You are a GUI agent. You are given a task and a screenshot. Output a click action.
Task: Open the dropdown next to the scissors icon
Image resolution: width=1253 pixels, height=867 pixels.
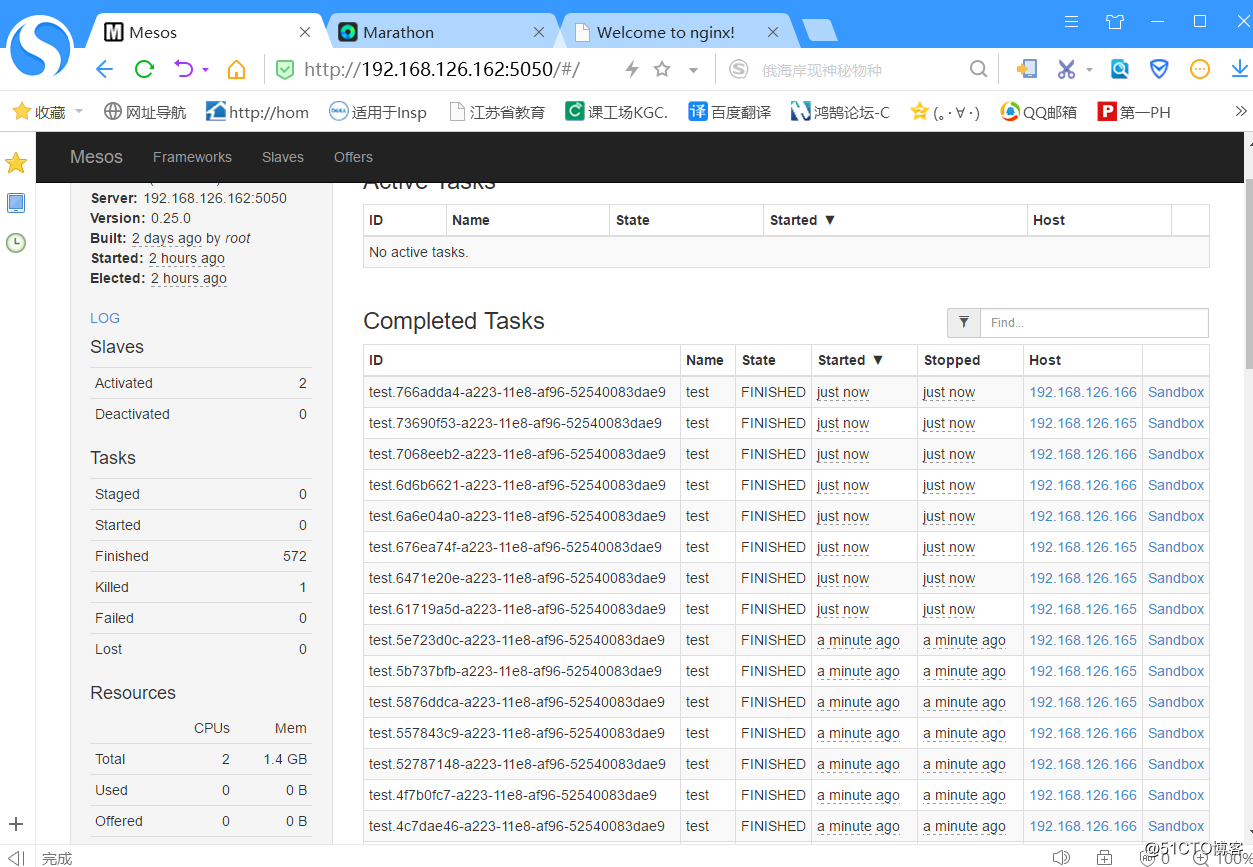pos(1089,70)
